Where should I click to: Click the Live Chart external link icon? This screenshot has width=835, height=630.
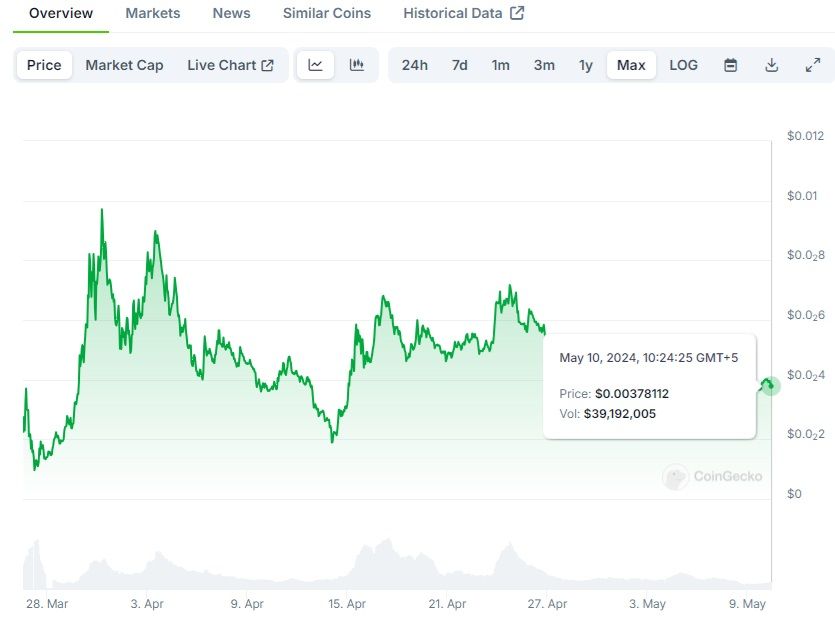pos(268,65)
